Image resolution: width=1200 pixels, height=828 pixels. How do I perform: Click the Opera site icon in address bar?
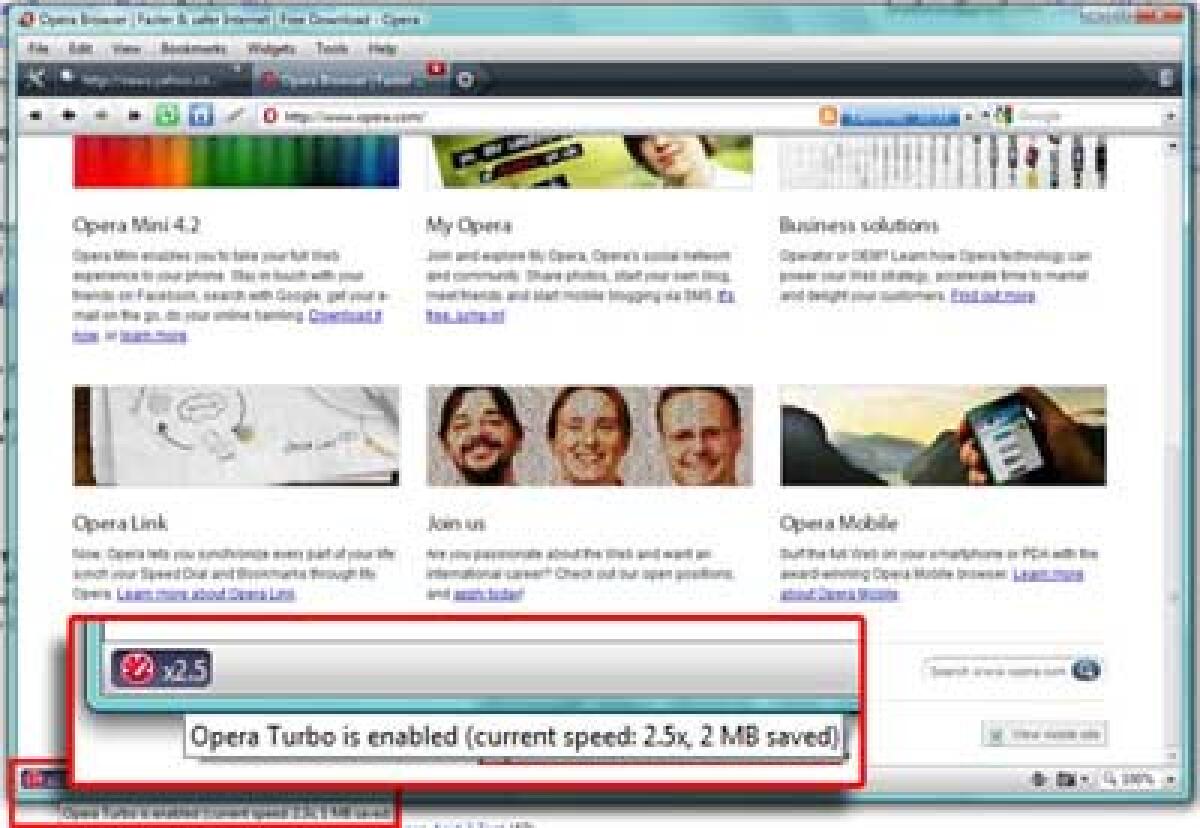pos(269,117)
